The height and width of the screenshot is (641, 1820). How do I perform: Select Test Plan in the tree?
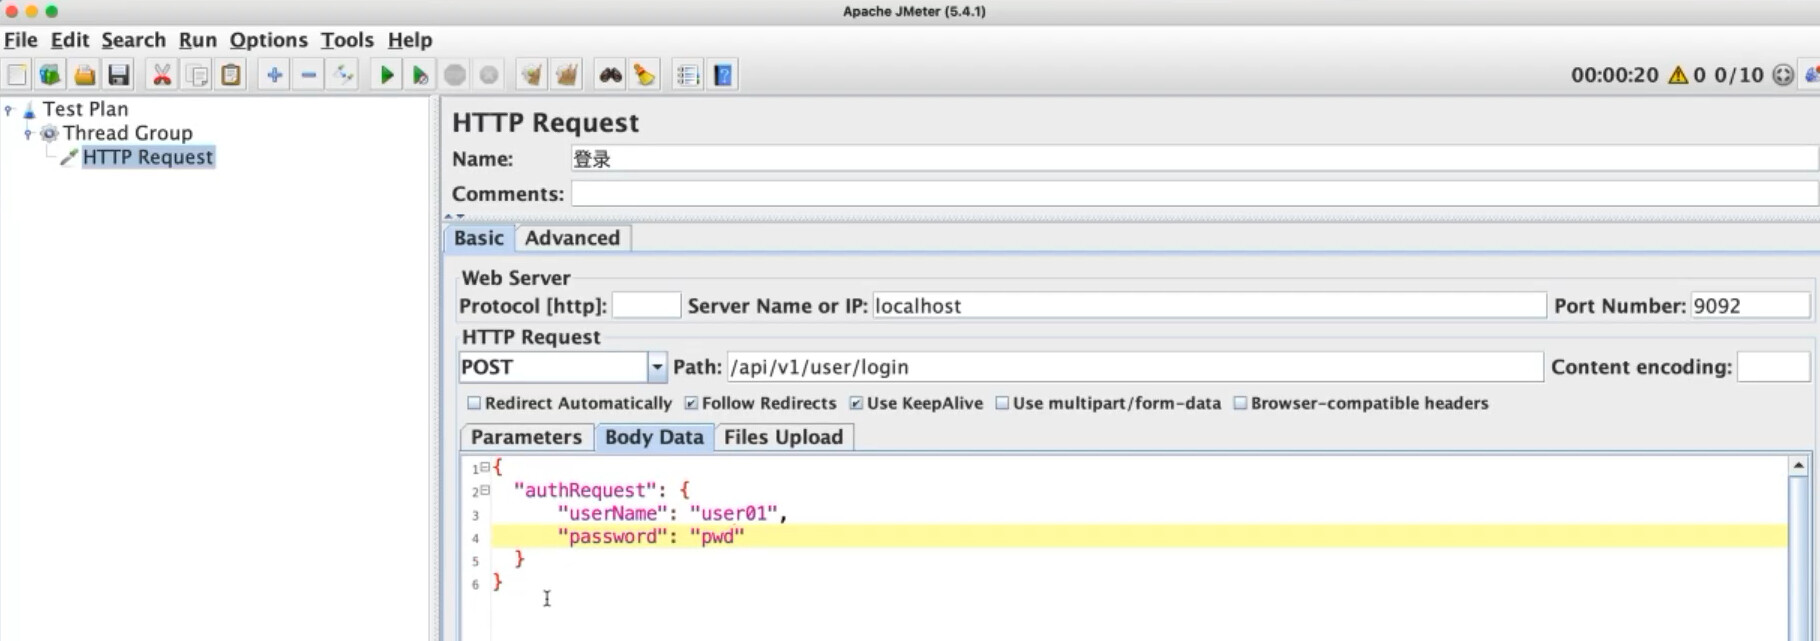(86, 109)
